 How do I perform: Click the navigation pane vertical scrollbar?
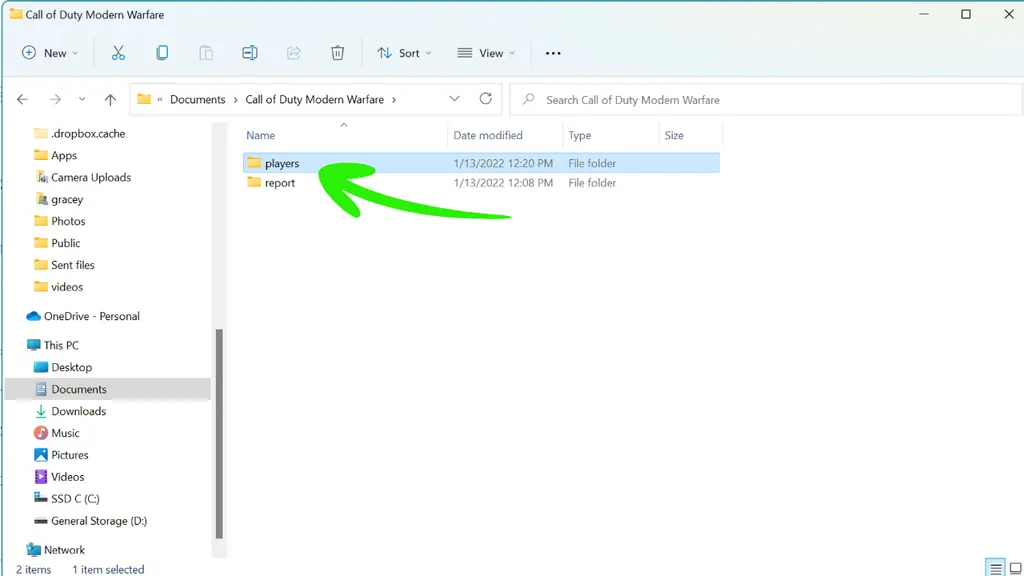[x=219, y=430]
